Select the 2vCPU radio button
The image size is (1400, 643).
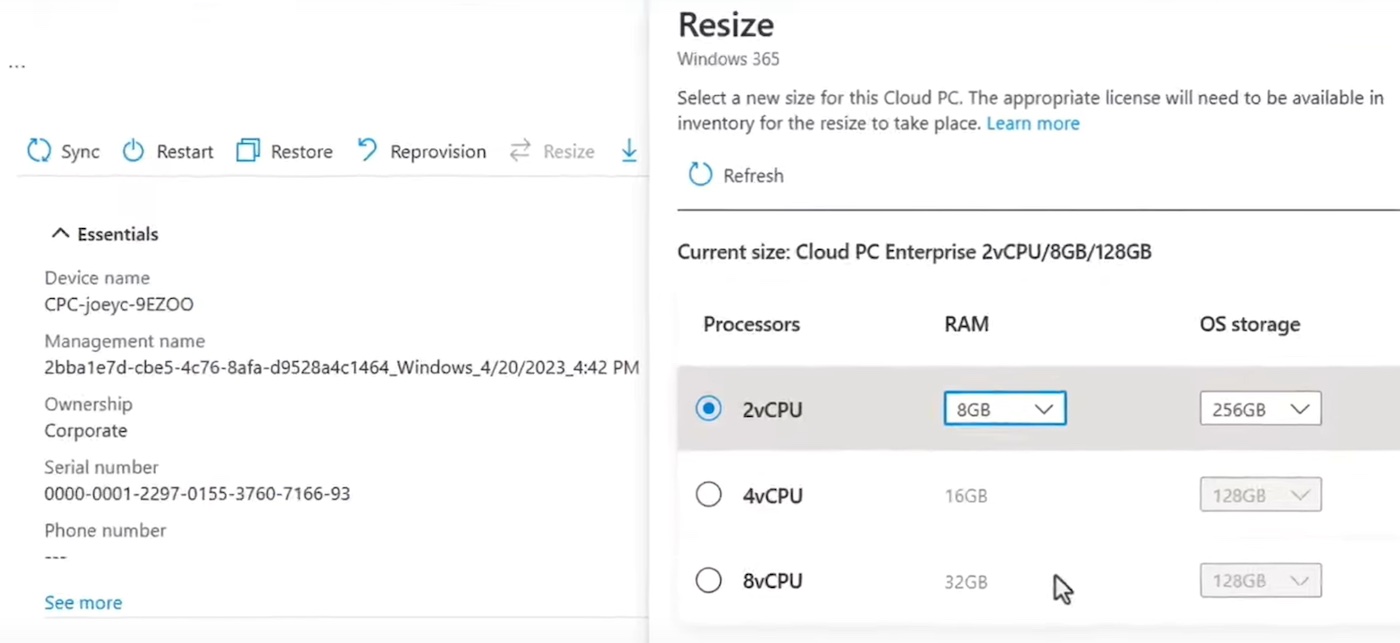[709, 409]
